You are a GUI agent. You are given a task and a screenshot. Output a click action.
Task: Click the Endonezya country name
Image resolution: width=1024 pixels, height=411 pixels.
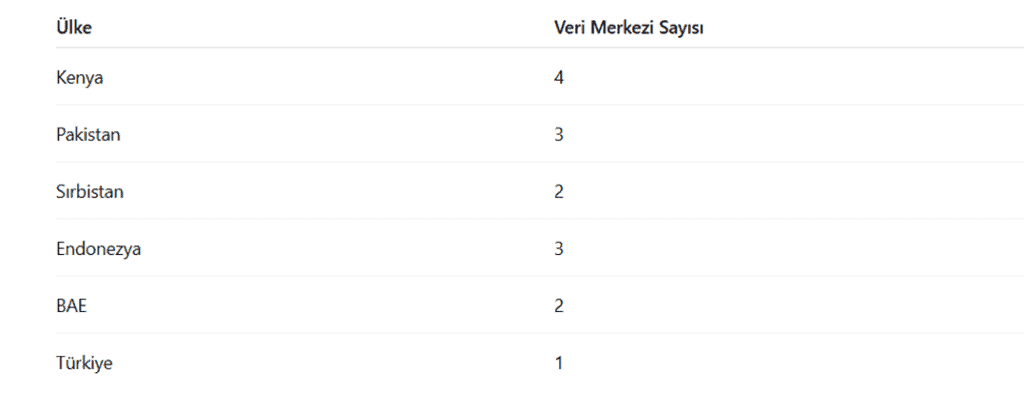[x=98, y=249]
